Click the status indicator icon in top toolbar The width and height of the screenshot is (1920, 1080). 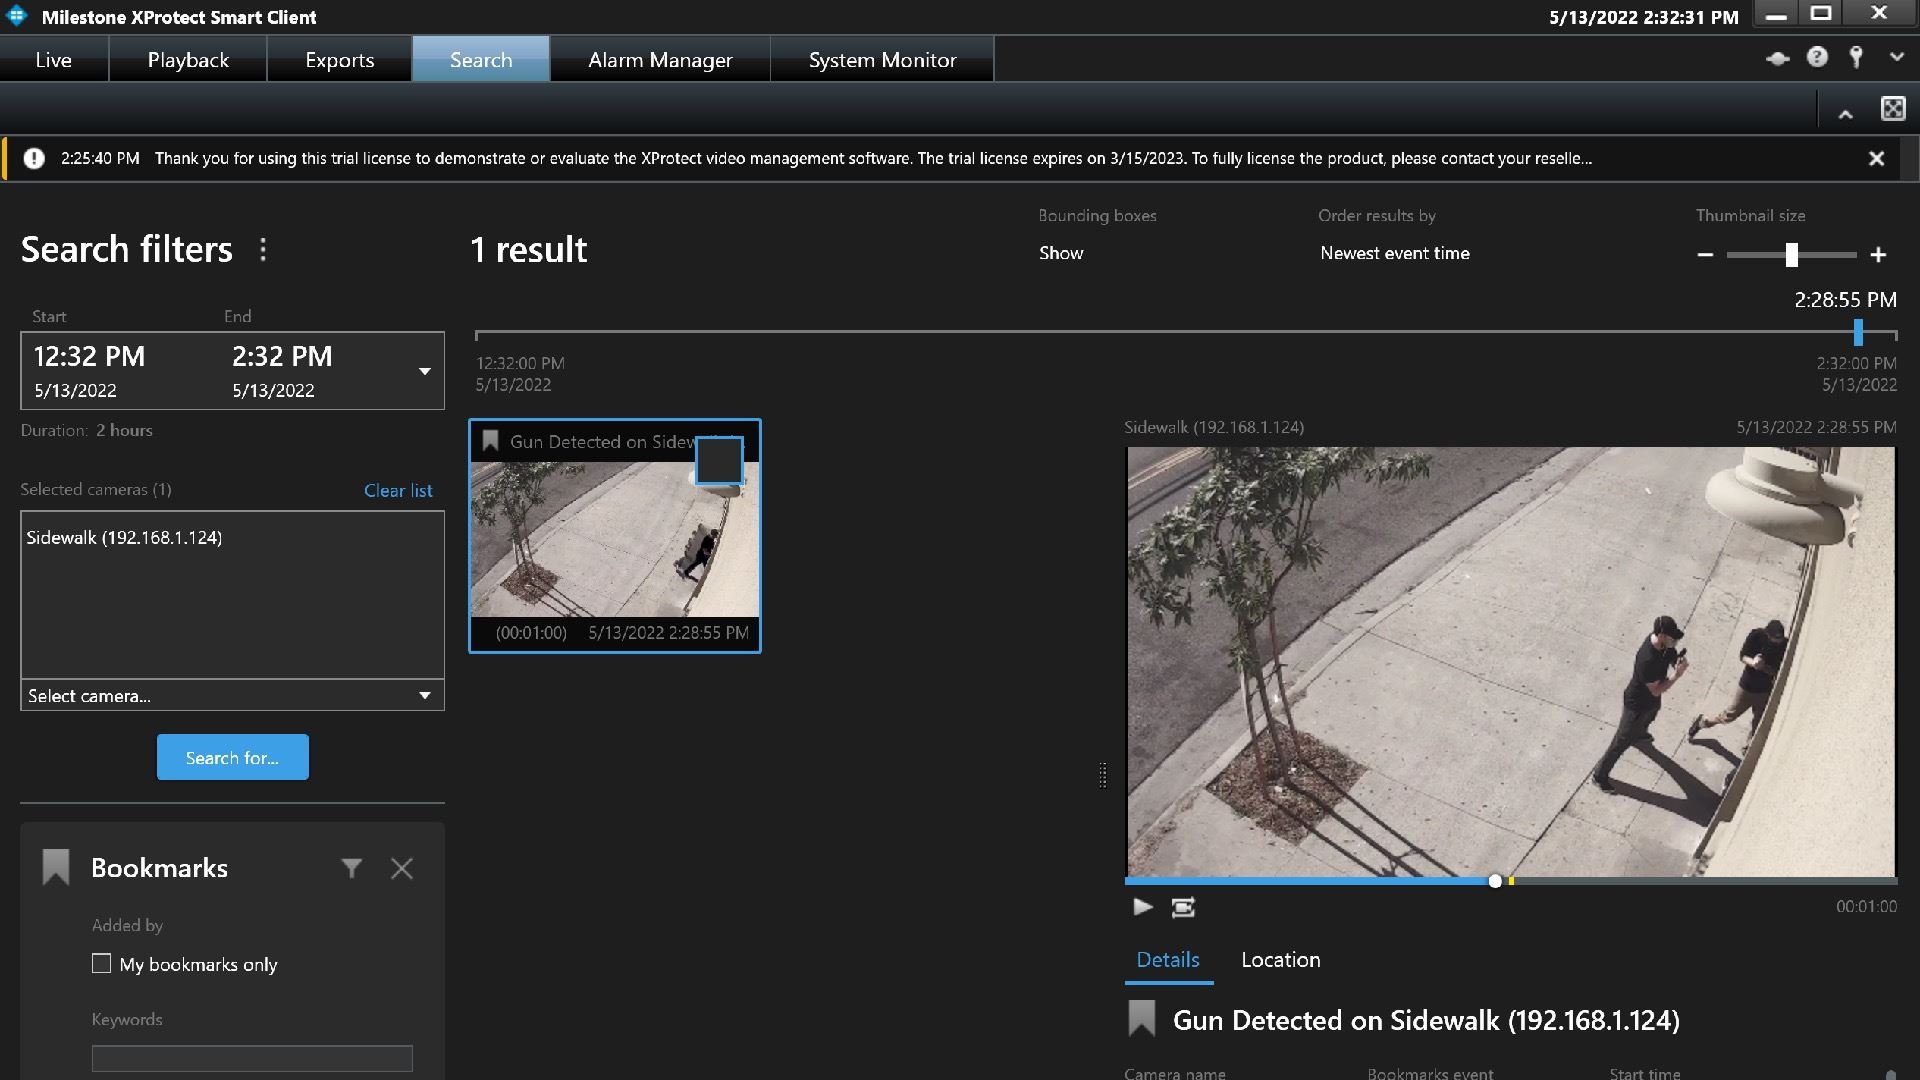tap(1777, 58)
